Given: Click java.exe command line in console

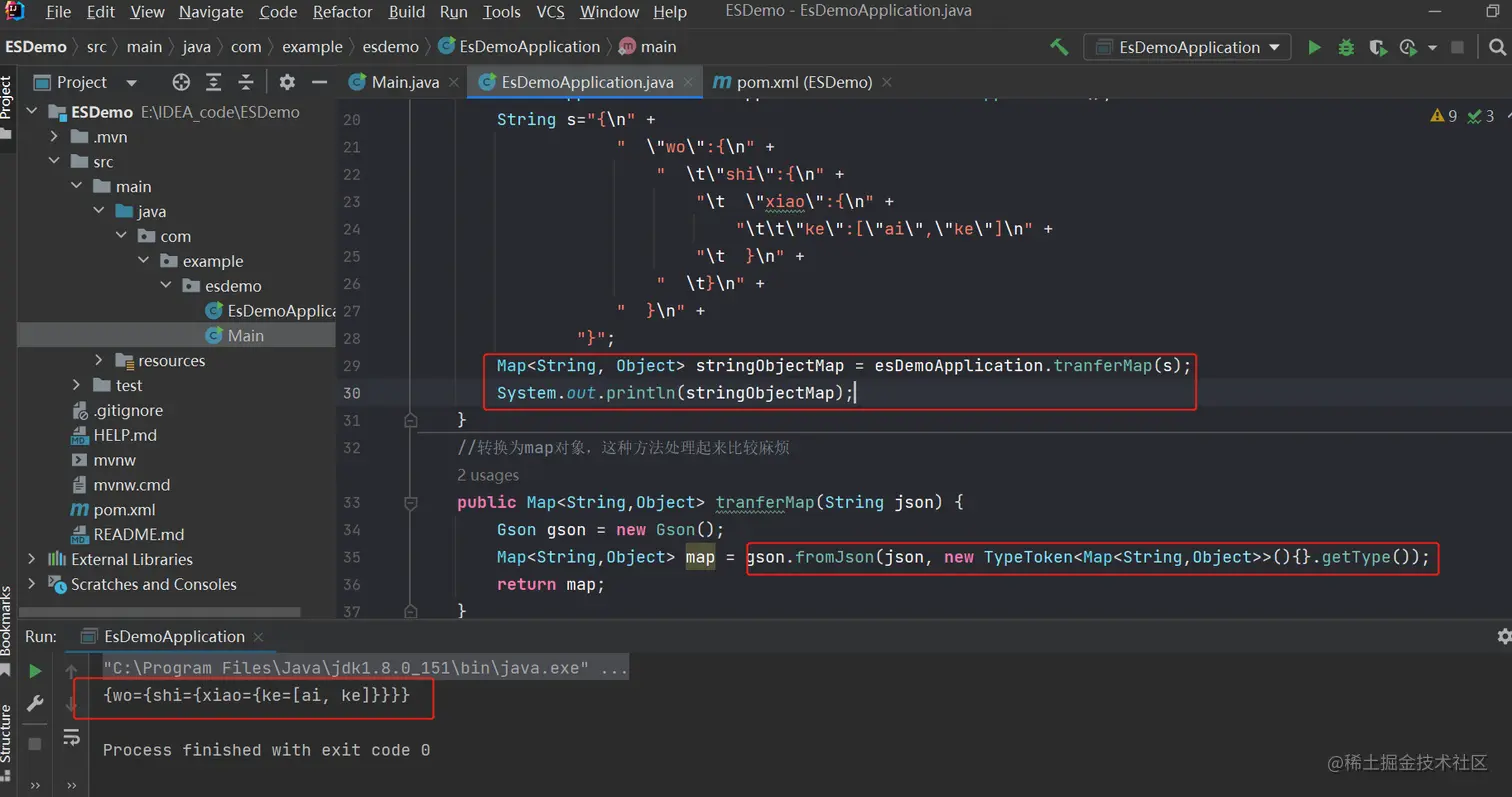Looking at the screenshot, I should [x=365, y=667].
